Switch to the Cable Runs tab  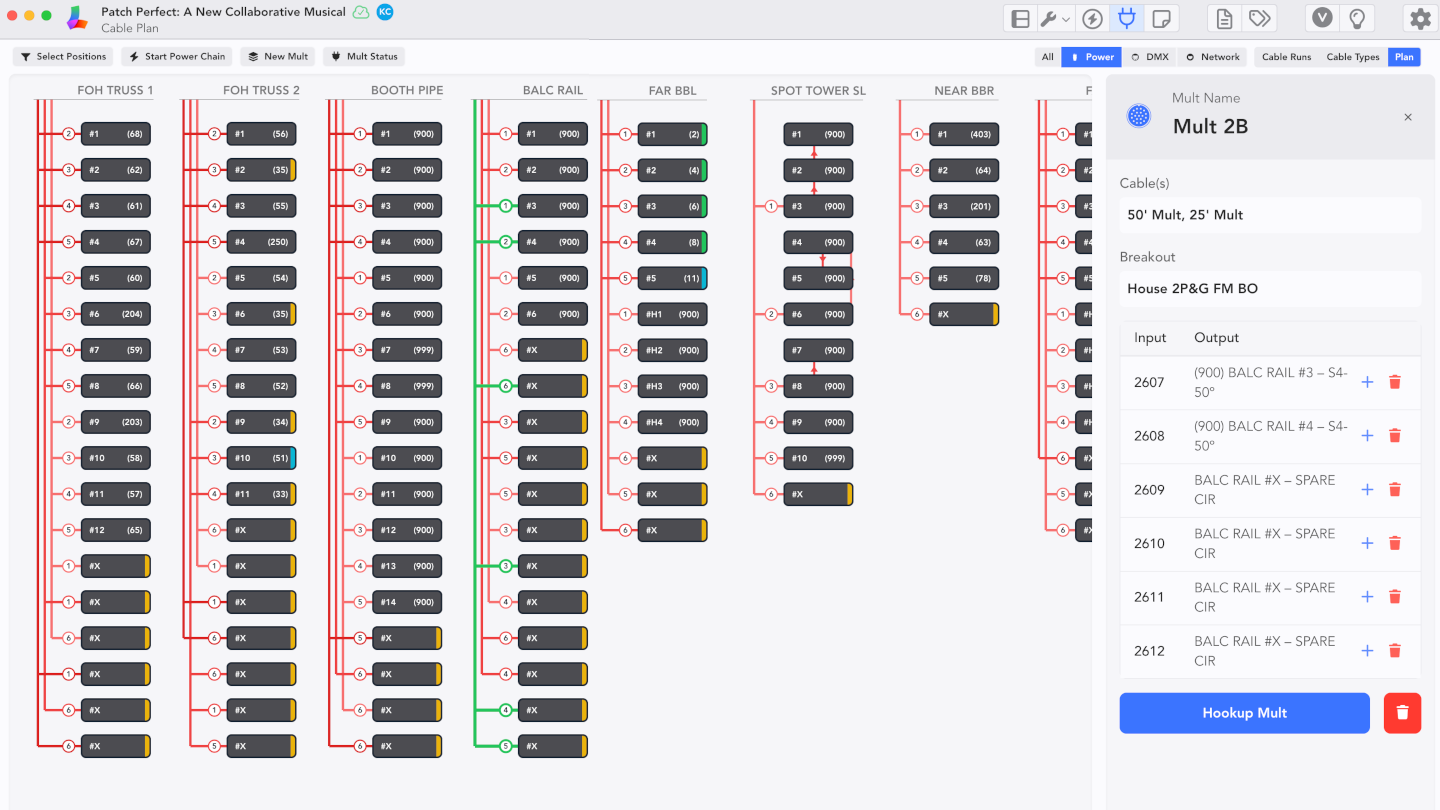1286,57
